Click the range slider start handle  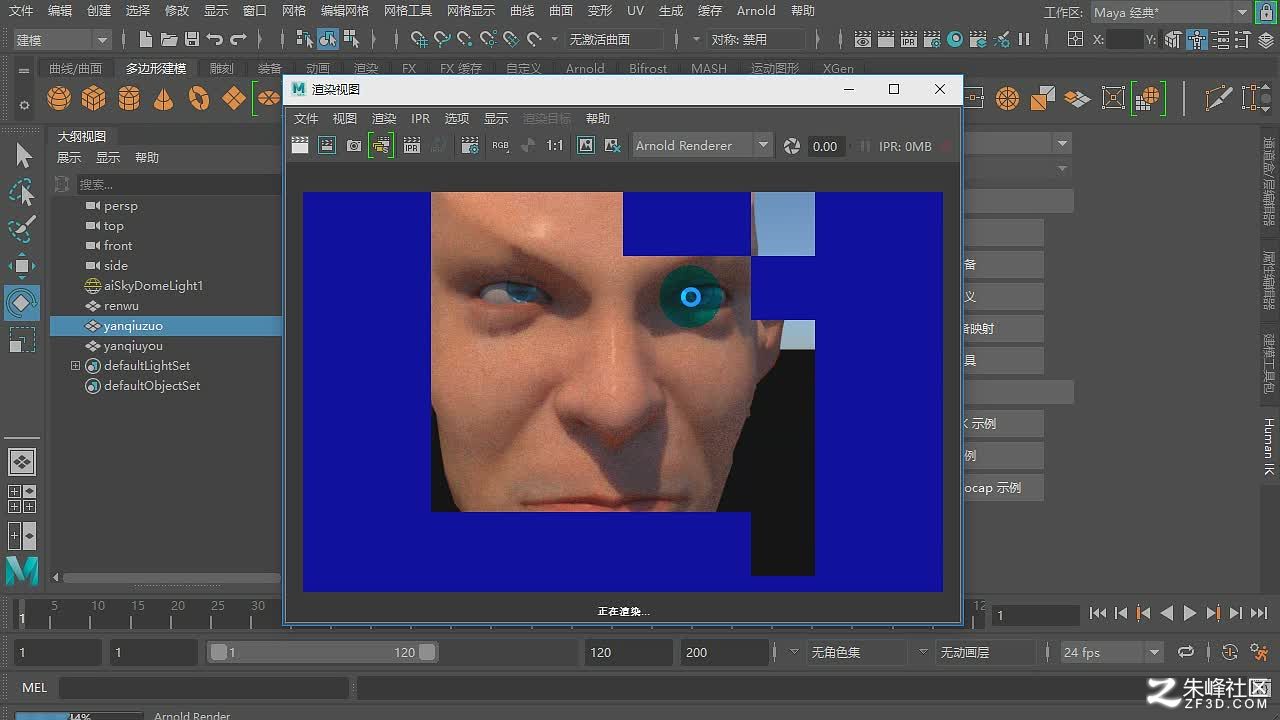tap(217, 652)
